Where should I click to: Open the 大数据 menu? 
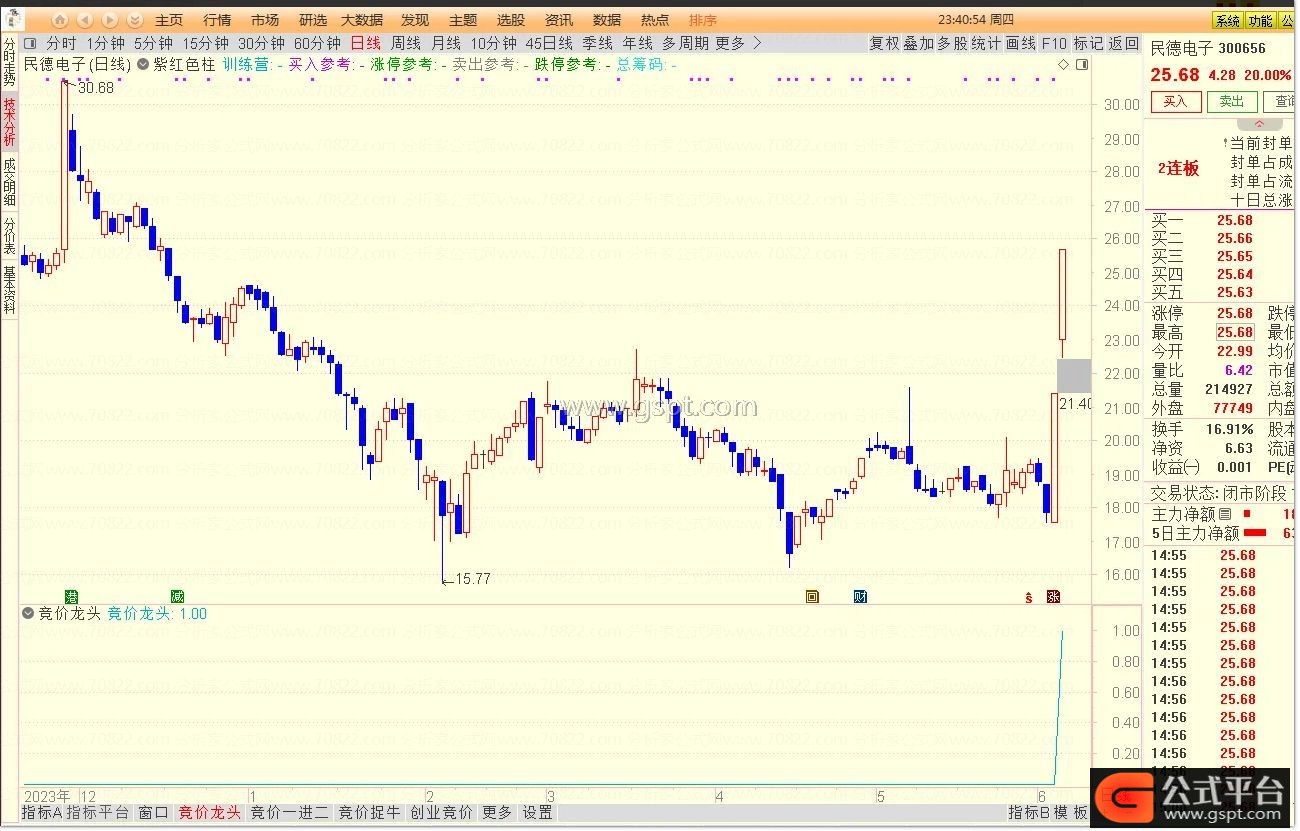click(x=362, y=20)
